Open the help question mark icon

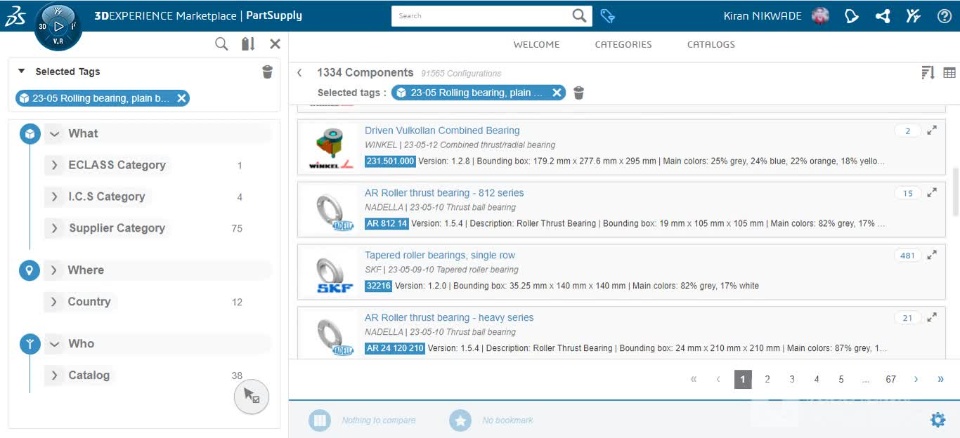click(x=944, y=17)
